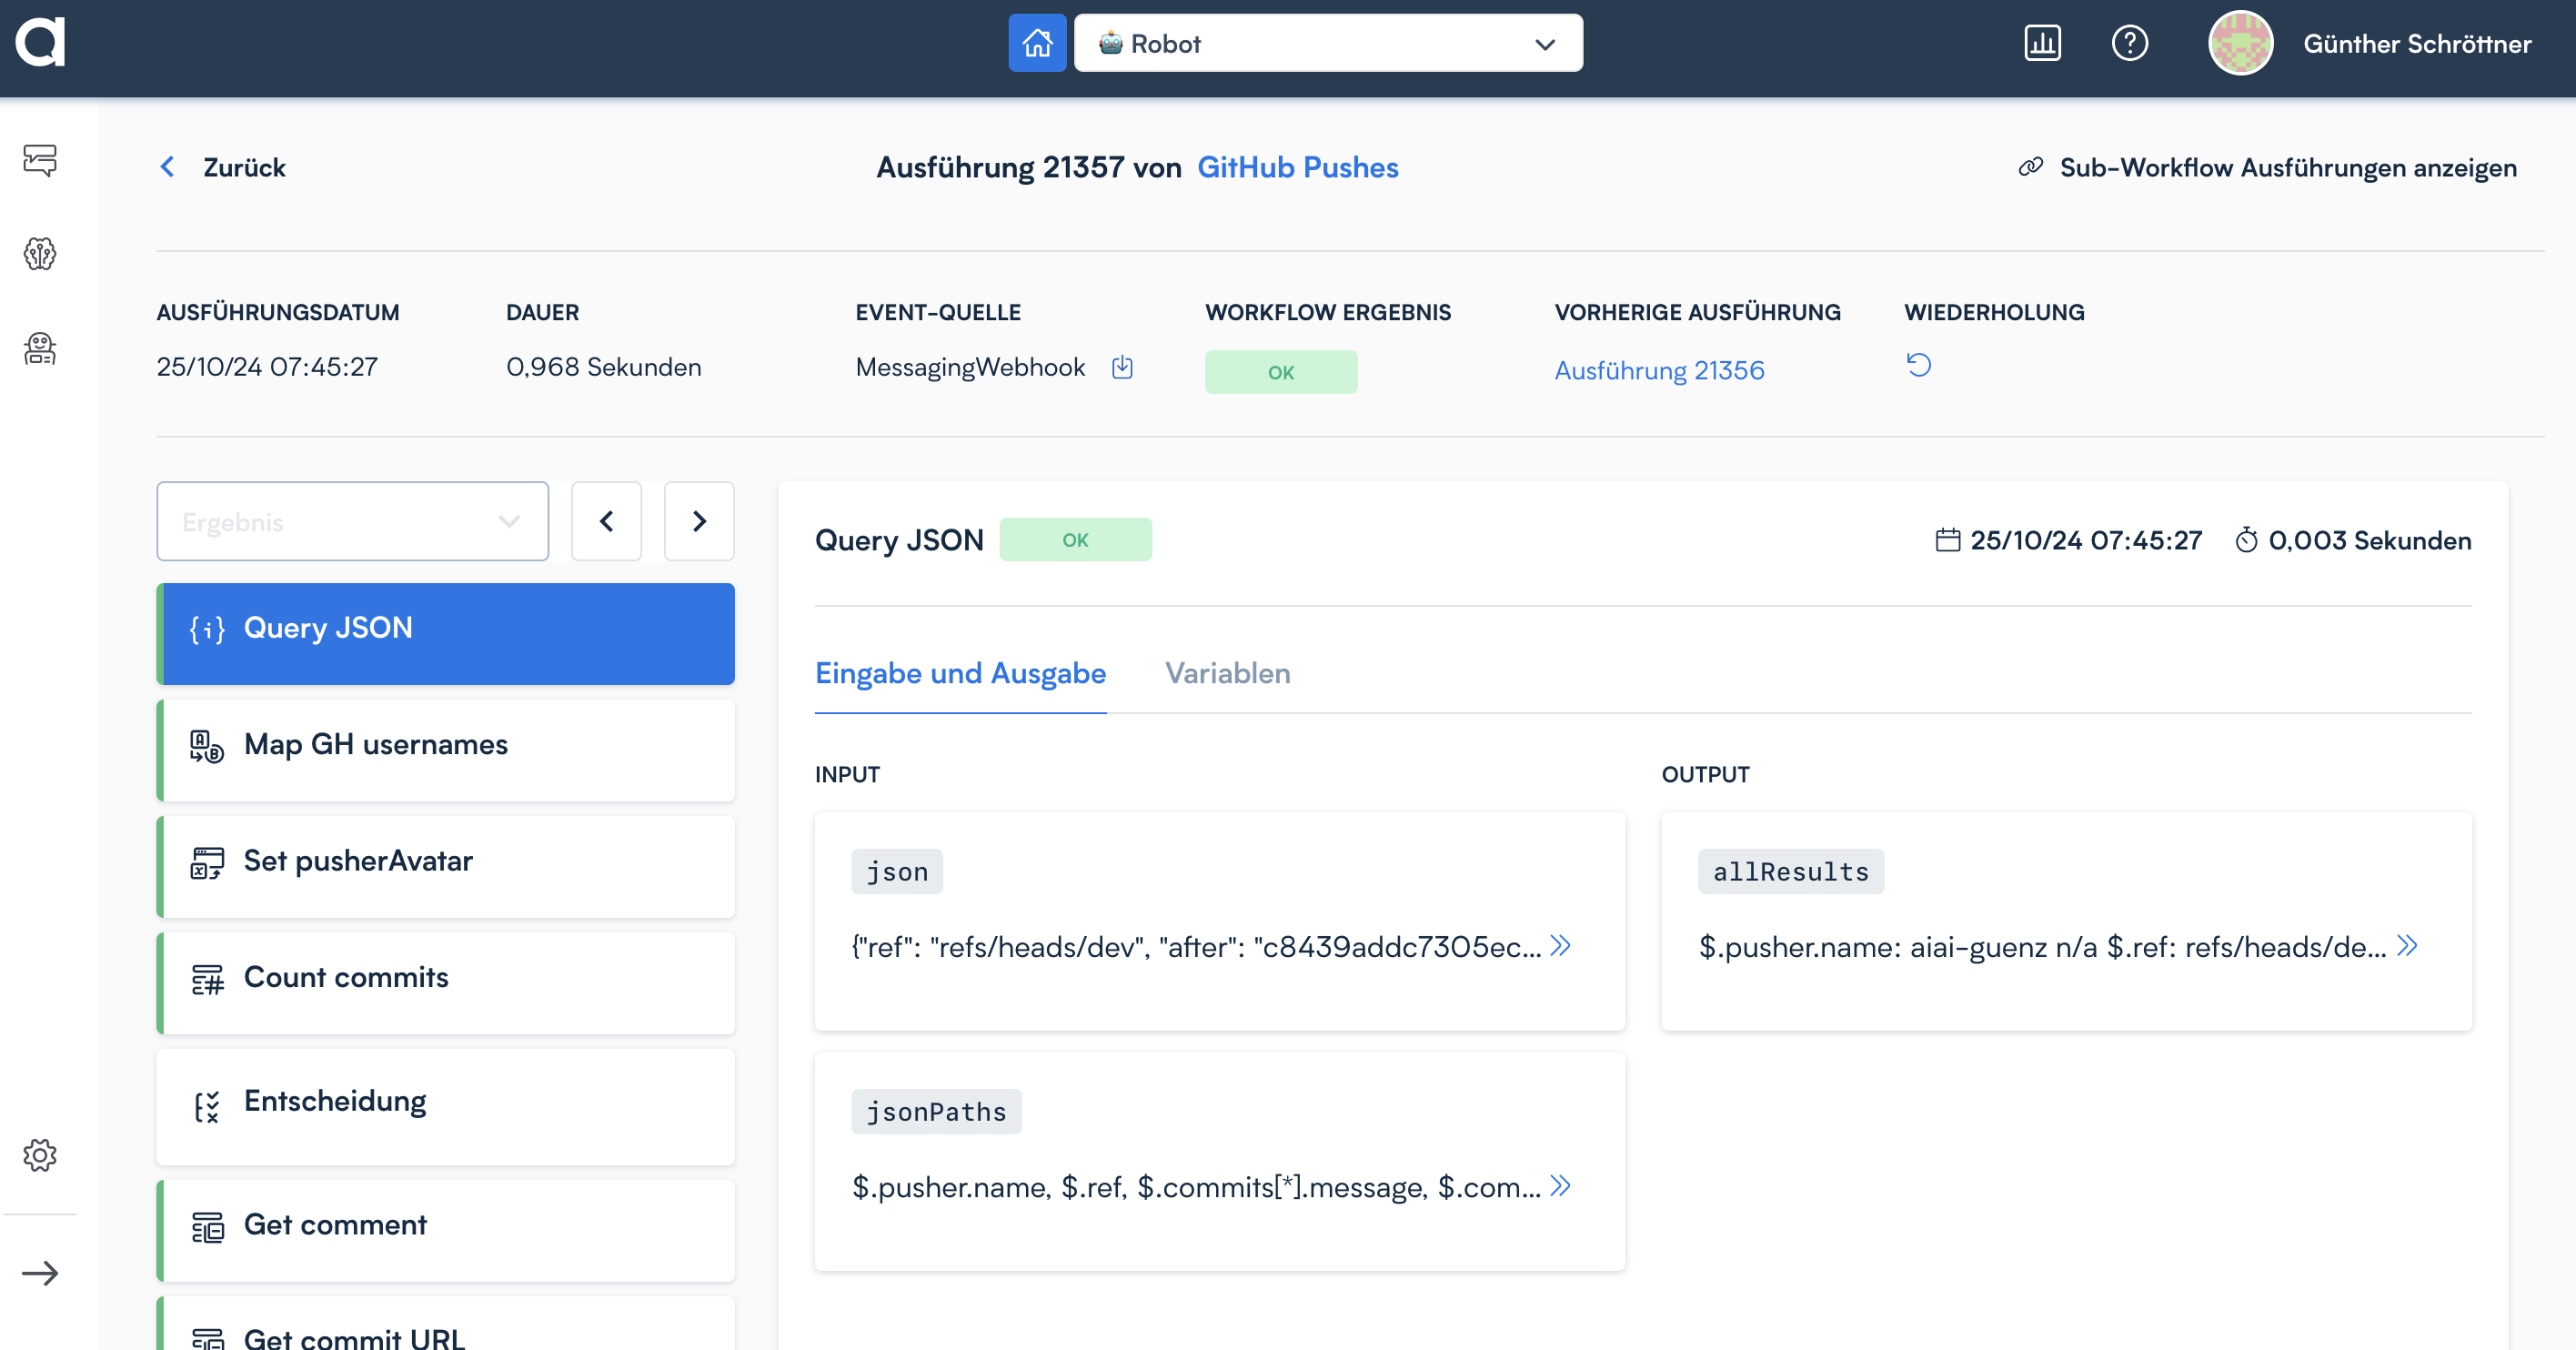Open settings gear in sidebar

pyautogui.click(x=40, y=1155)
